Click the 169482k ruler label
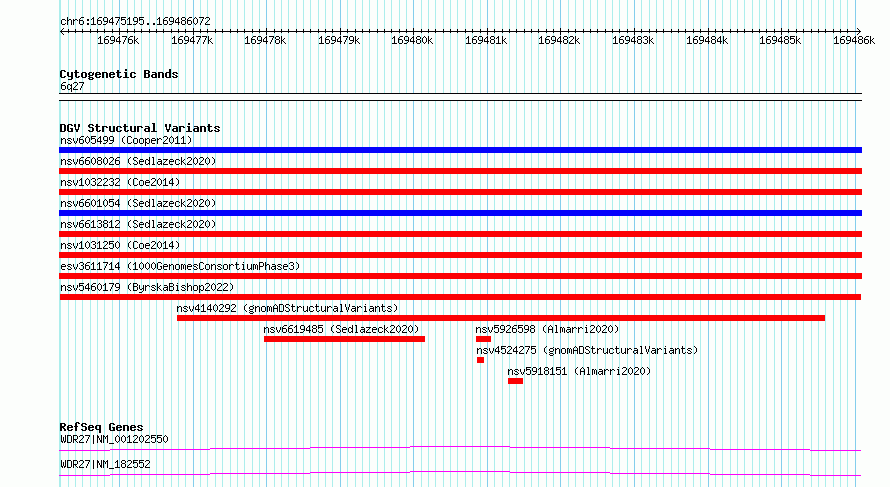890x487 pixels. (x=559, y=40)
